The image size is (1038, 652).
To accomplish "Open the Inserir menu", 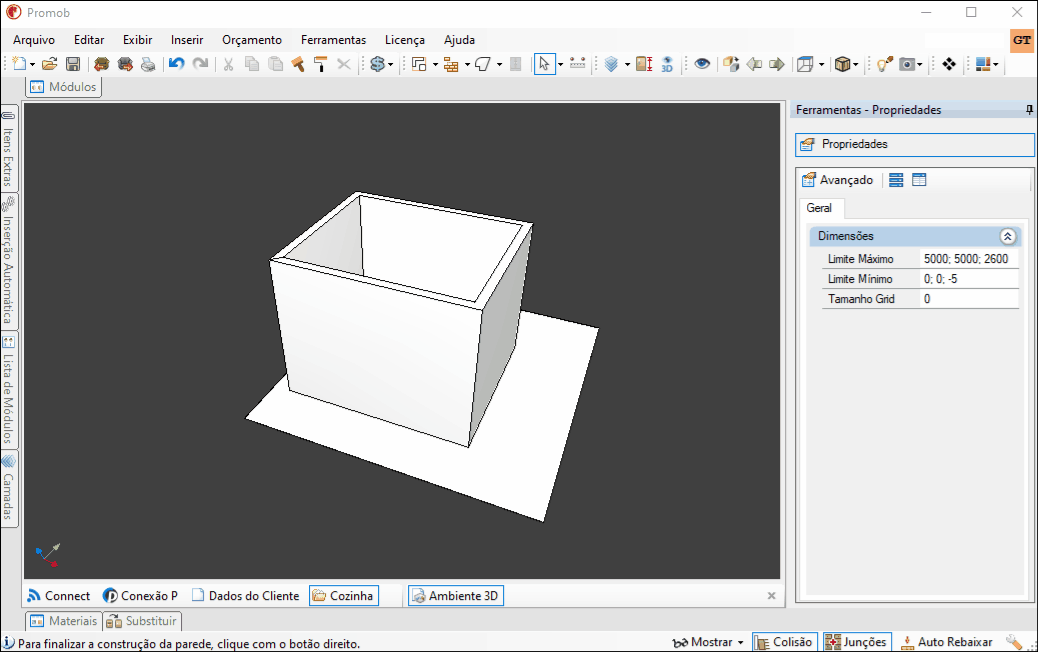I will point(187,40).
